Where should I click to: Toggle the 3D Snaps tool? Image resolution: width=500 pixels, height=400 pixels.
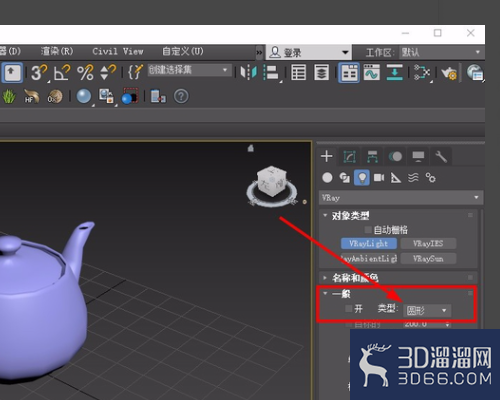pyautogui.click(x=39, y=72)
